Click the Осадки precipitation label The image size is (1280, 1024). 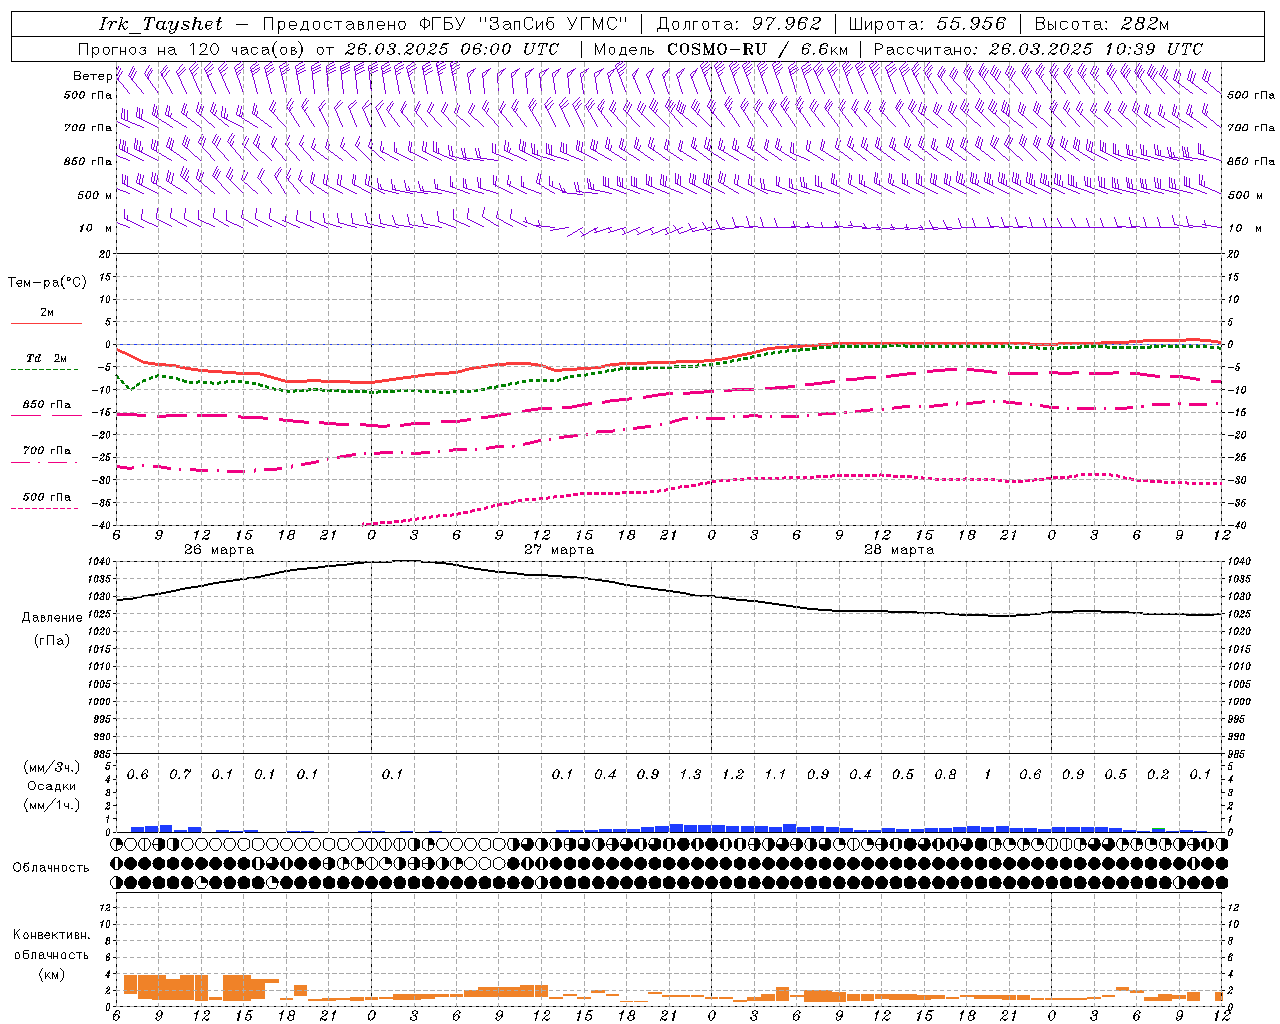pyautogui.click(x=52, y=786)
